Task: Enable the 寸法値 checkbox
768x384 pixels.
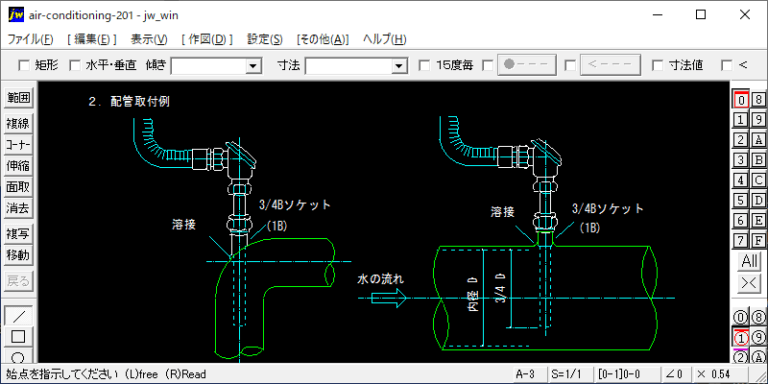Action: click(x=658, y=65)
